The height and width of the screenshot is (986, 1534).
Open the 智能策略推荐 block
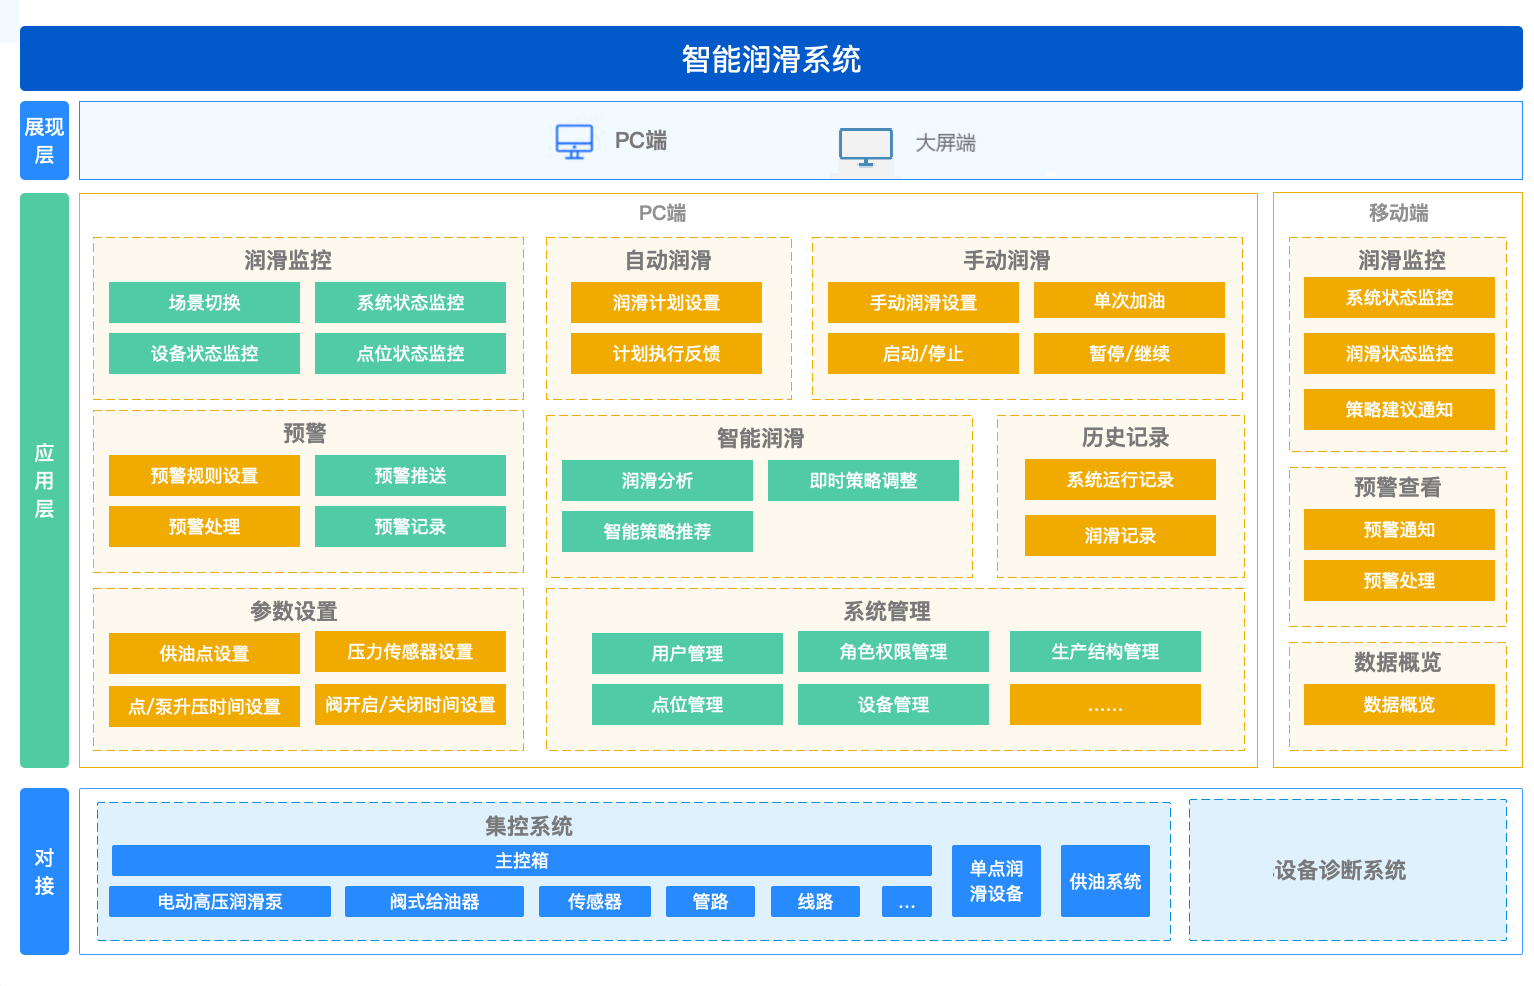point(657,532)
